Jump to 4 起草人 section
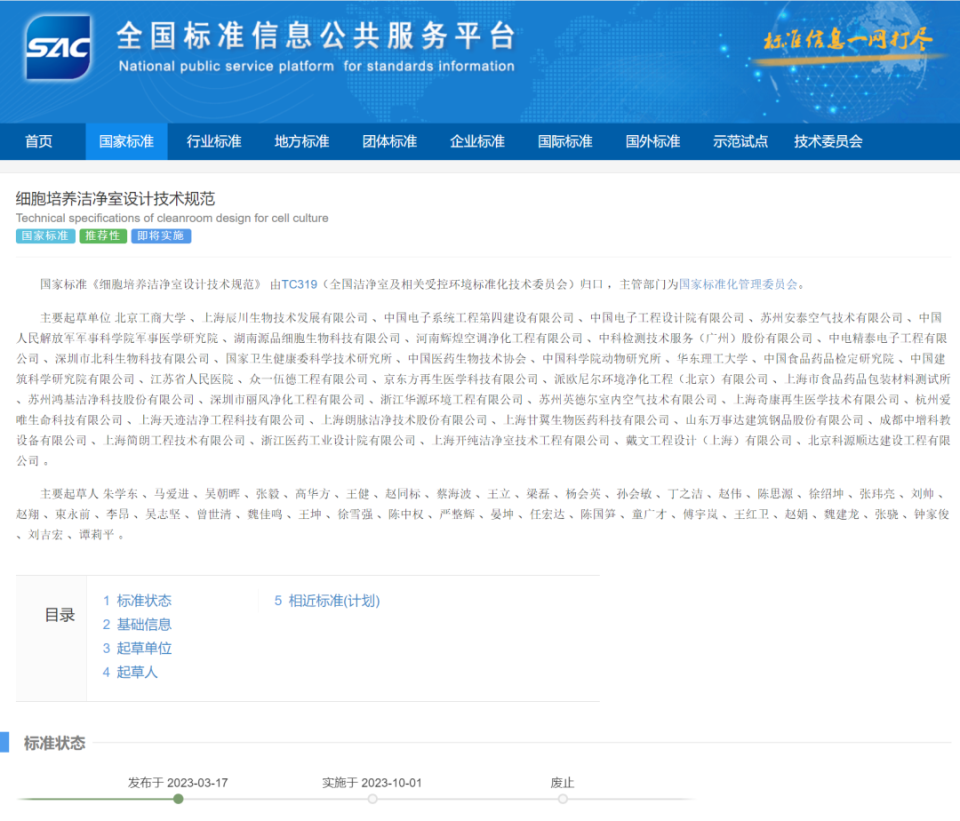 (130, 672)
